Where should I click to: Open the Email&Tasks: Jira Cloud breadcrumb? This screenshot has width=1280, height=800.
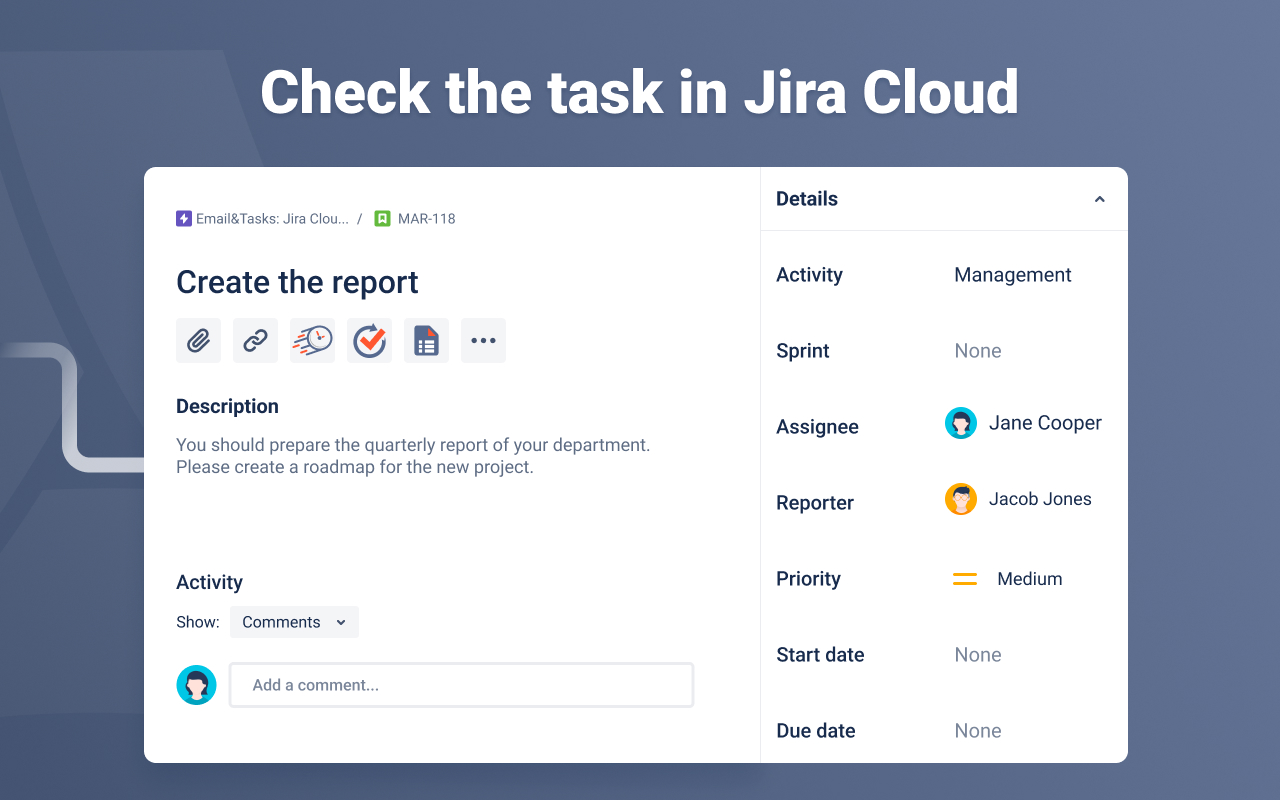pyautogui.click(x=272, y=218)
